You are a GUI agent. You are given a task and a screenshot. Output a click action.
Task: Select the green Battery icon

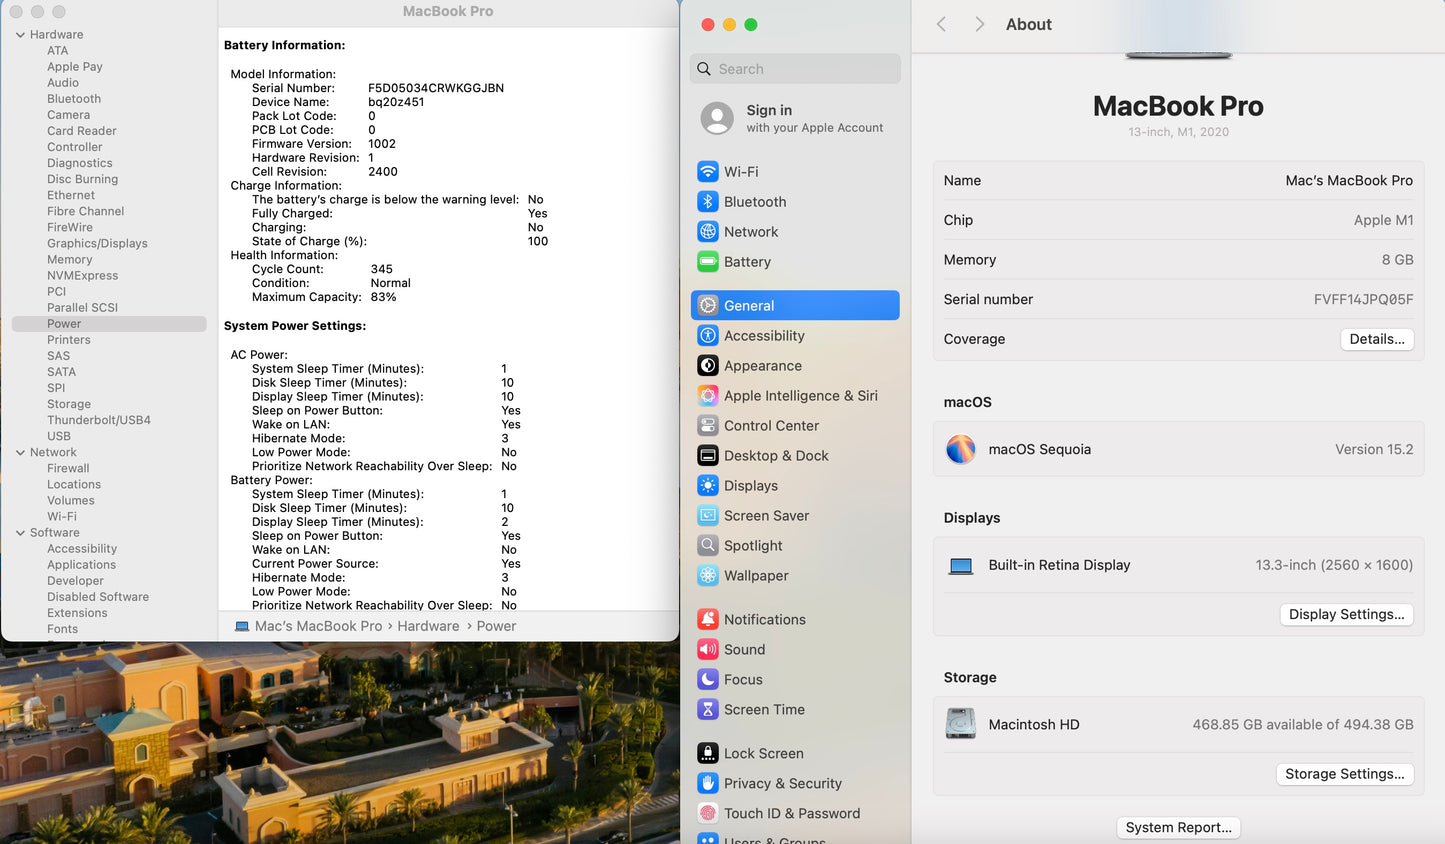click(708, 262)
